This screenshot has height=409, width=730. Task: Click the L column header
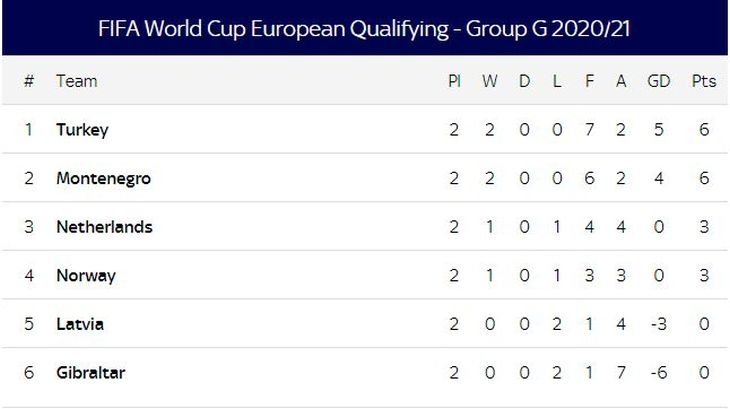pos(557,81)
